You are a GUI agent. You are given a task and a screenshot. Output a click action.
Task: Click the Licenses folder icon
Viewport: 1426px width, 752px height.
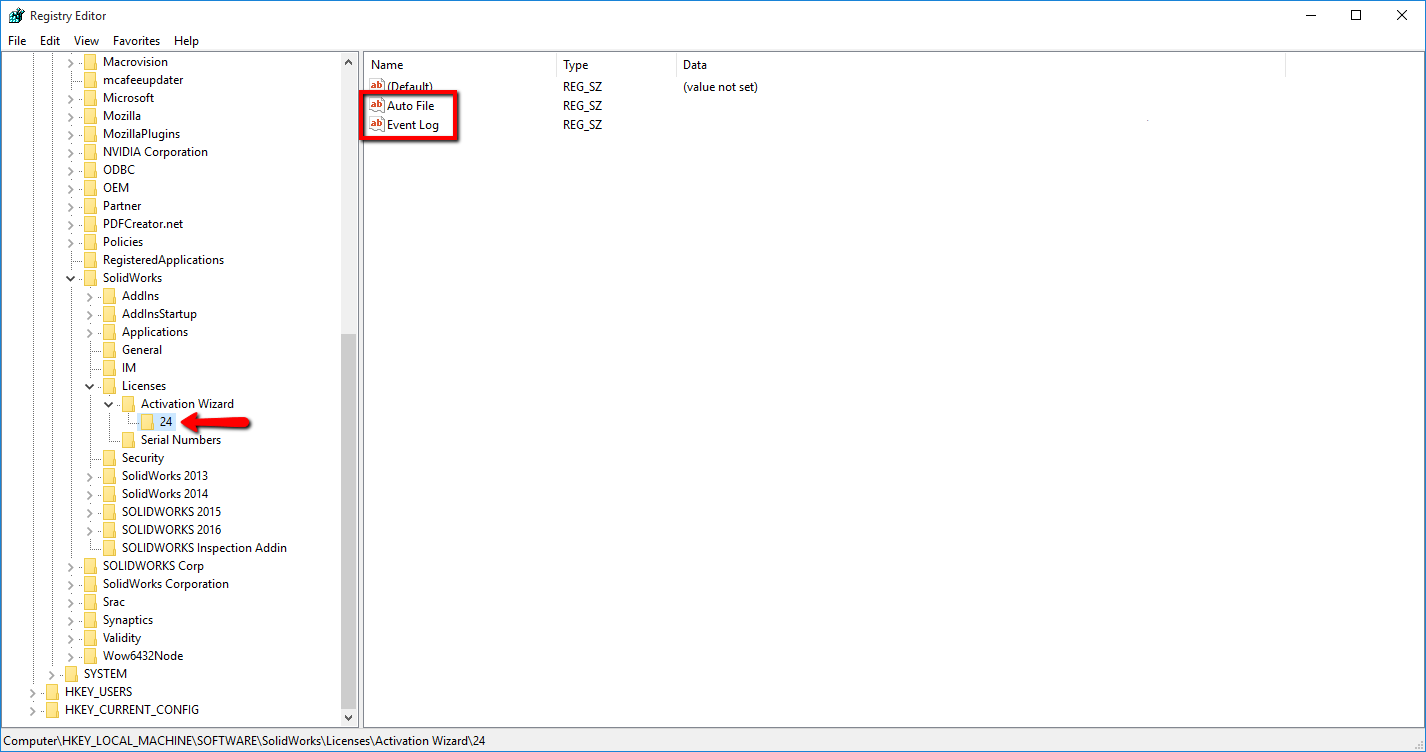click(111, 386)
